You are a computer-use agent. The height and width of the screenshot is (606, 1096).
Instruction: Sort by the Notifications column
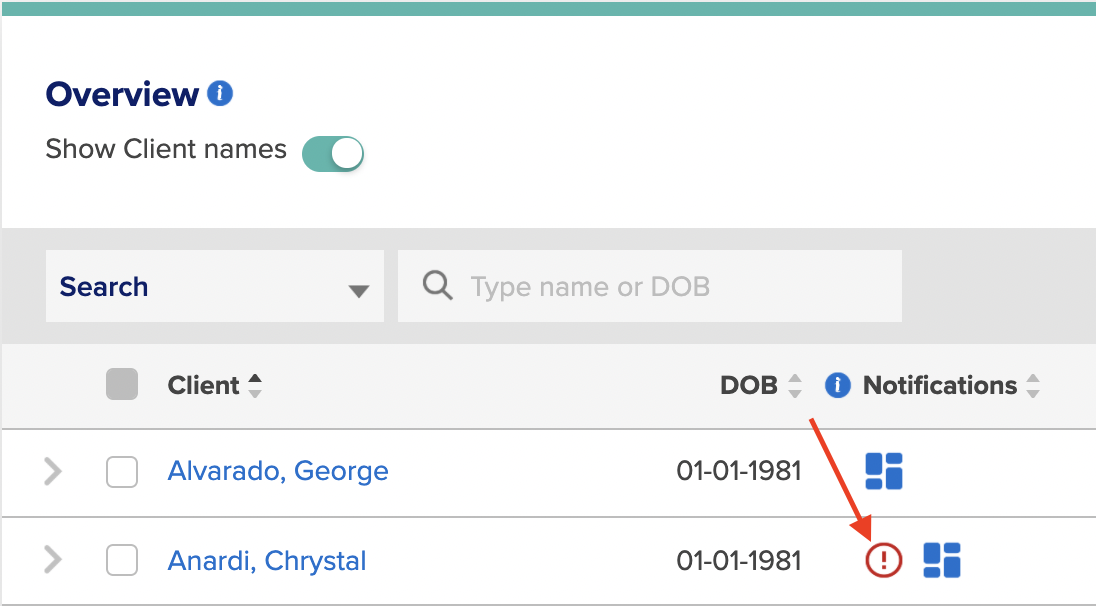click(x=1033, y=385)
